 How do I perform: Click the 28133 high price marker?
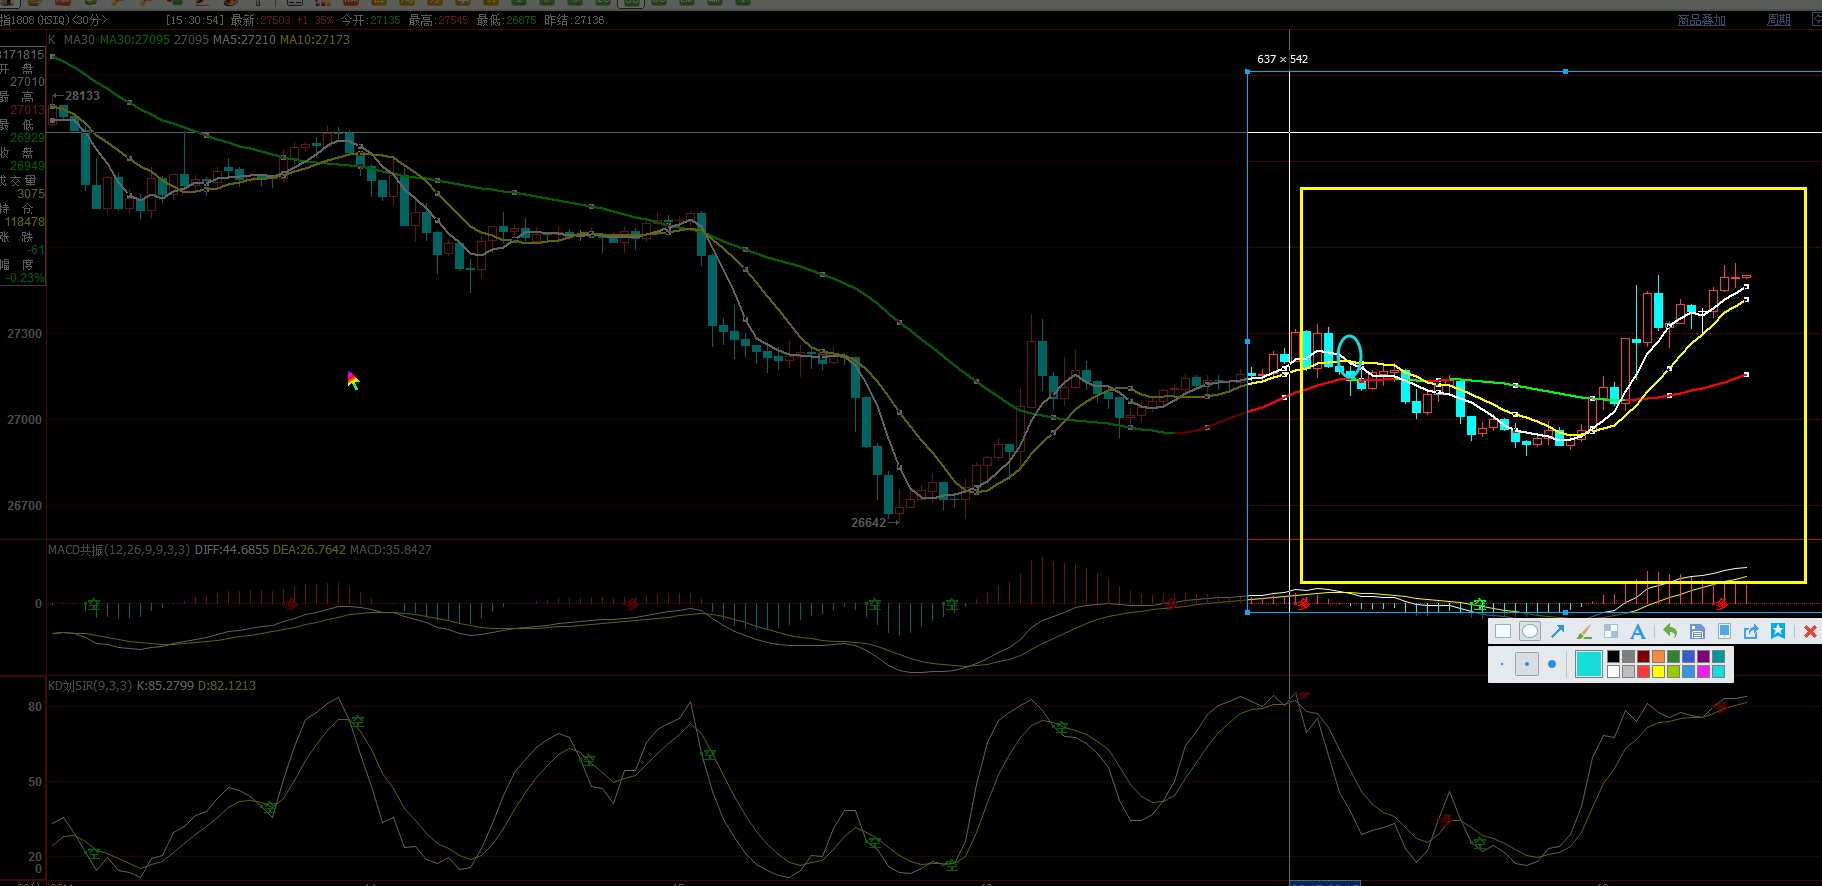point(82,96)
